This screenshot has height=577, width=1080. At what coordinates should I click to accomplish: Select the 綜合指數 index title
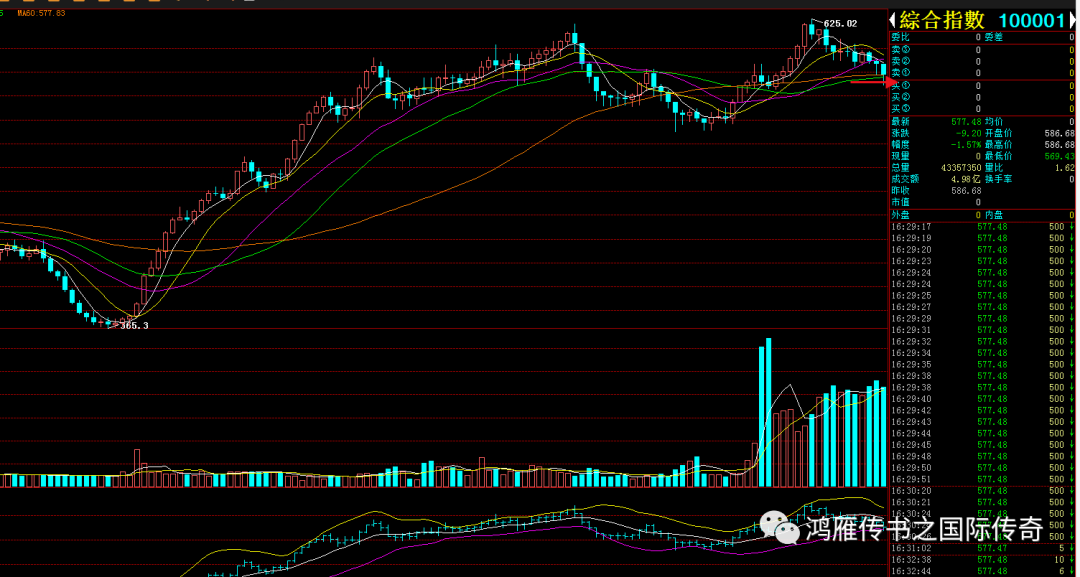(942, 20)
